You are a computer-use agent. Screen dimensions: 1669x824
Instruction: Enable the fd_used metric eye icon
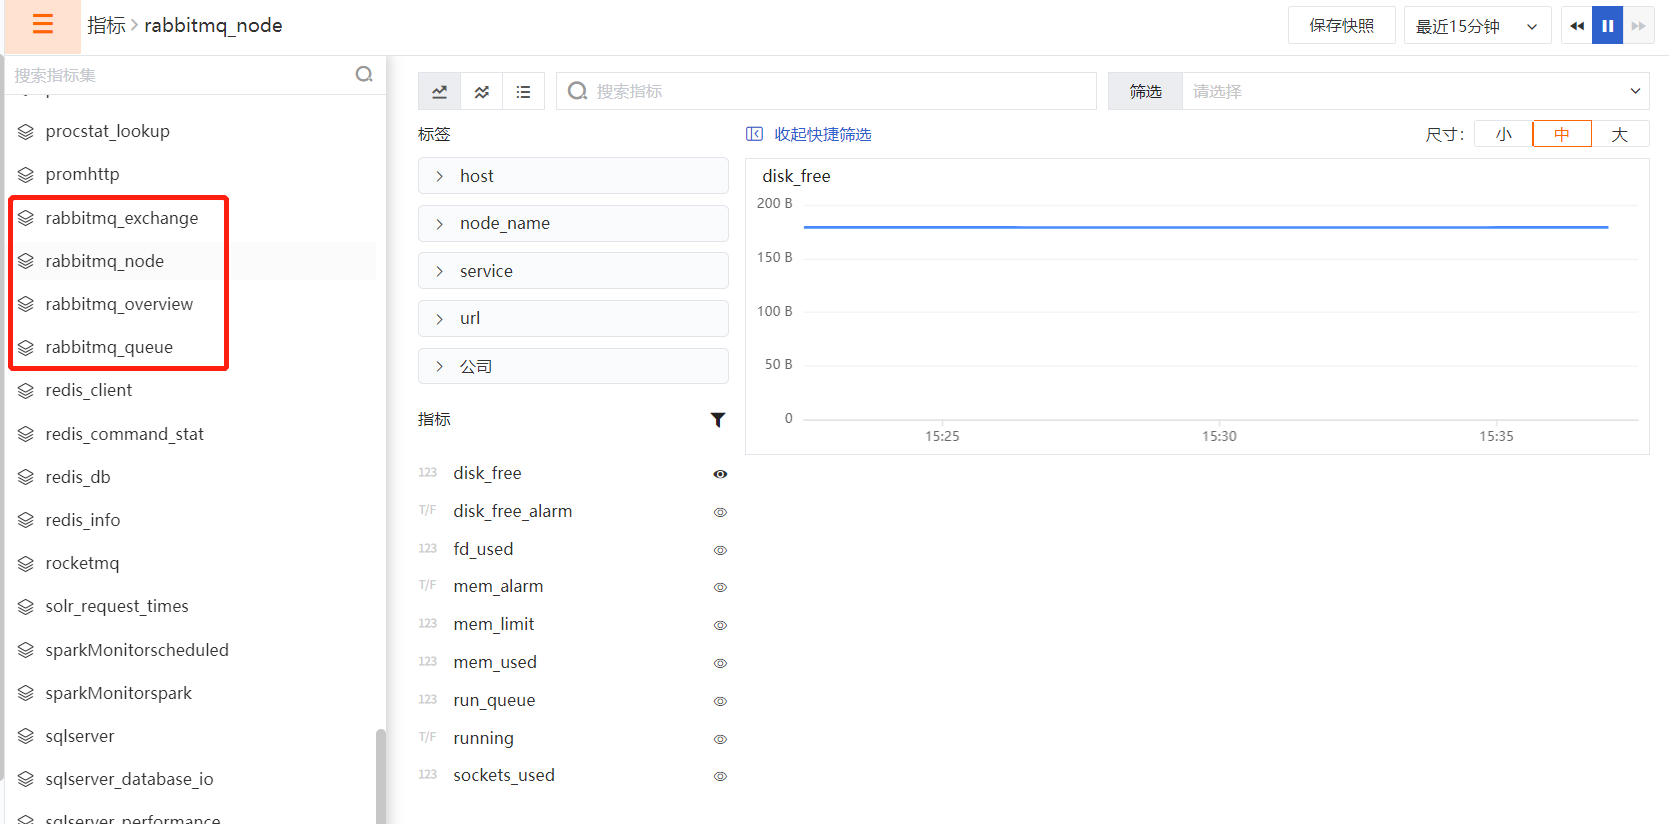coord(720,550)
